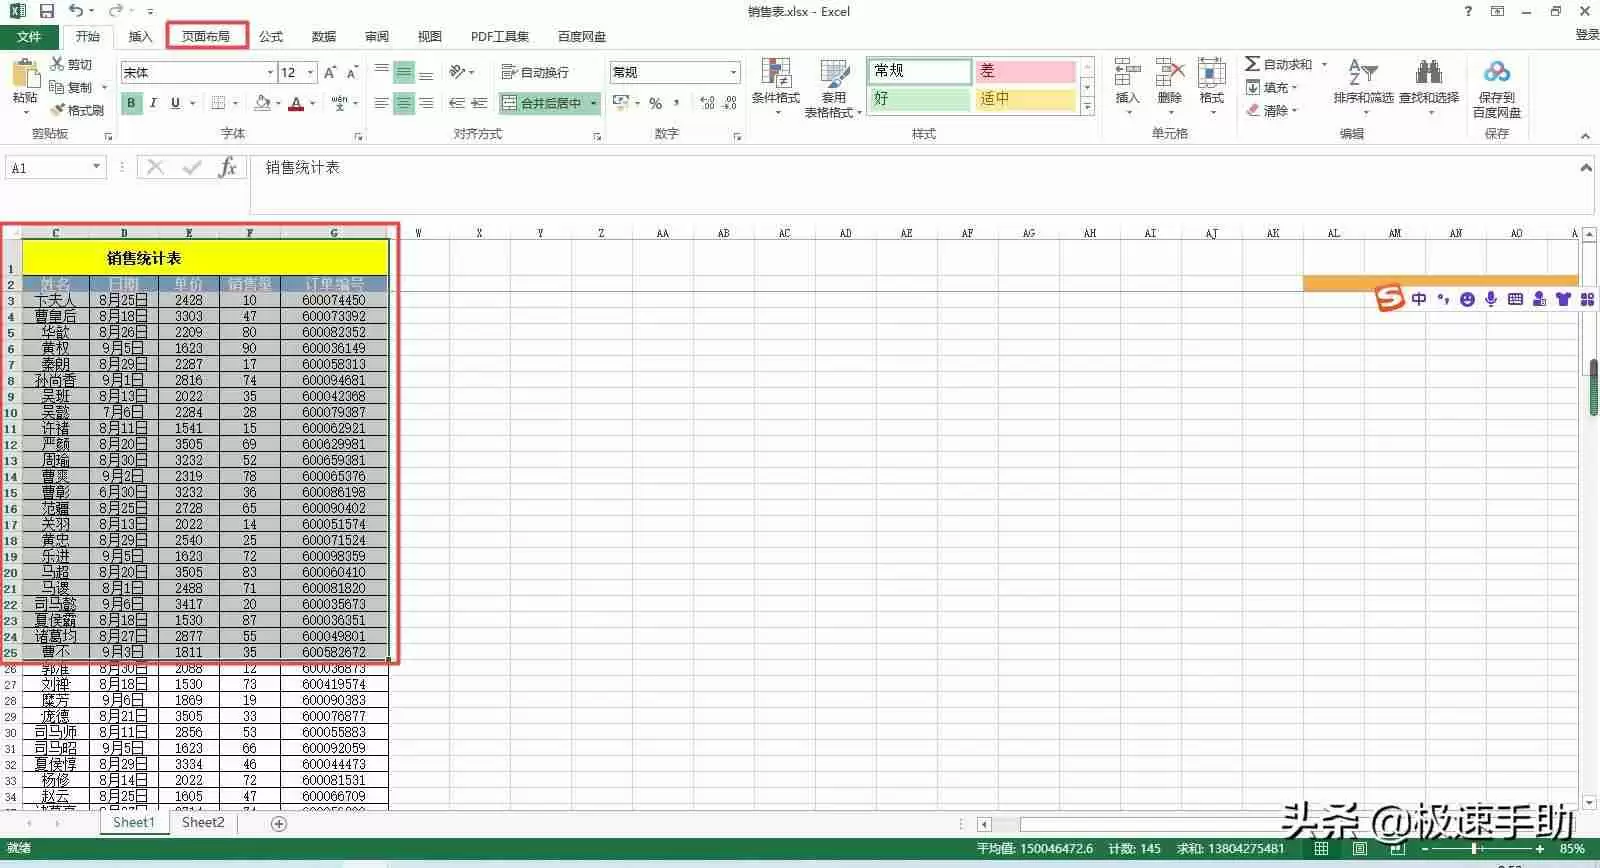This screenshot has width=1600, height=868.
Task: Expand the number format 常规 dropdown
Action: pos(733,72)
